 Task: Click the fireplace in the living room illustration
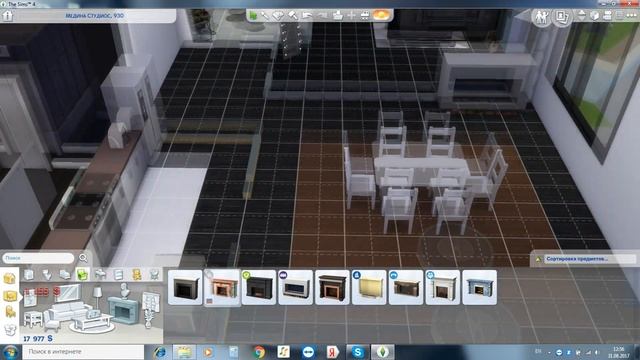pos(123,310)
